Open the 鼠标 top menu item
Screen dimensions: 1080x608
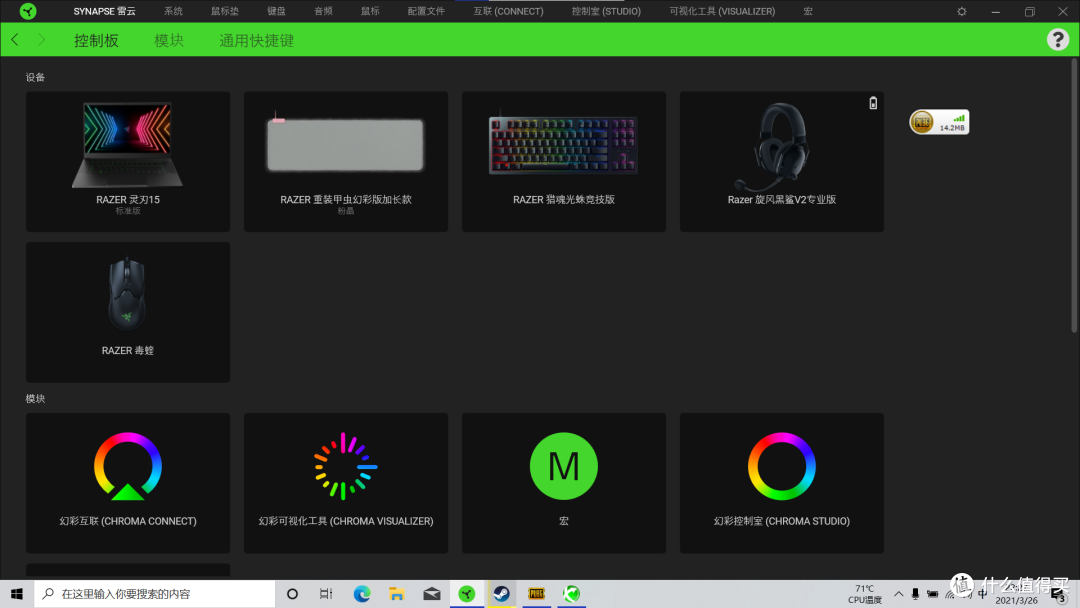click(370, 11)
